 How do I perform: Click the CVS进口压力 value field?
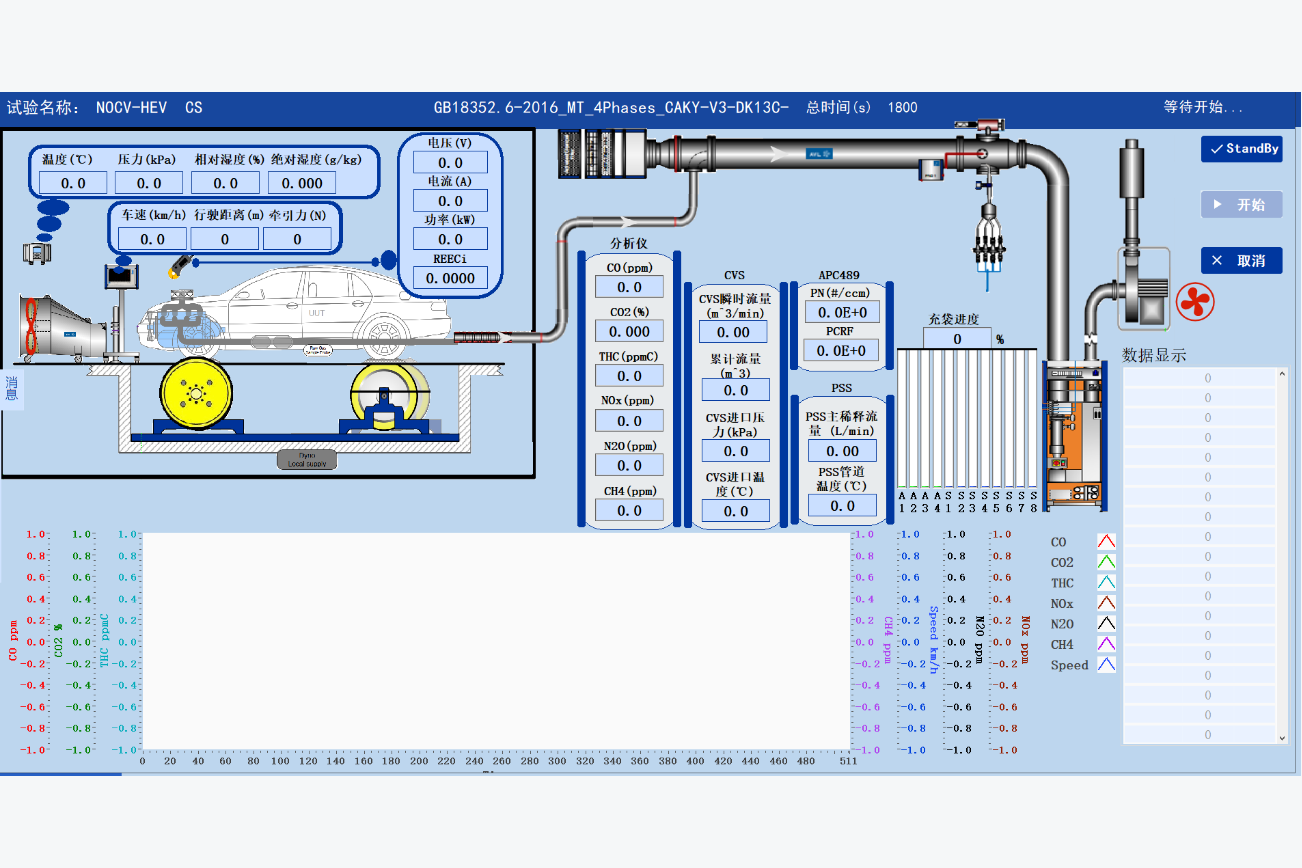(736, 451)
